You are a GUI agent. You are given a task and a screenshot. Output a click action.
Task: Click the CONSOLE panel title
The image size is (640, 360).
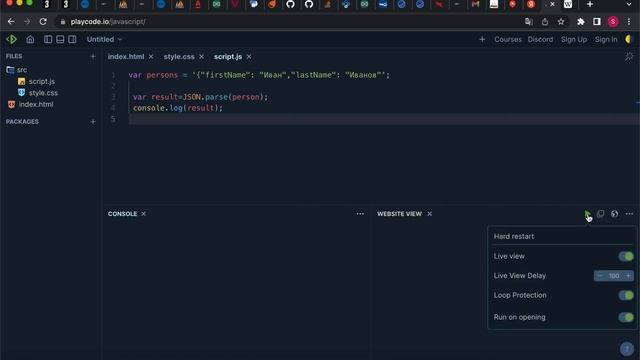[x=122, y=214]
